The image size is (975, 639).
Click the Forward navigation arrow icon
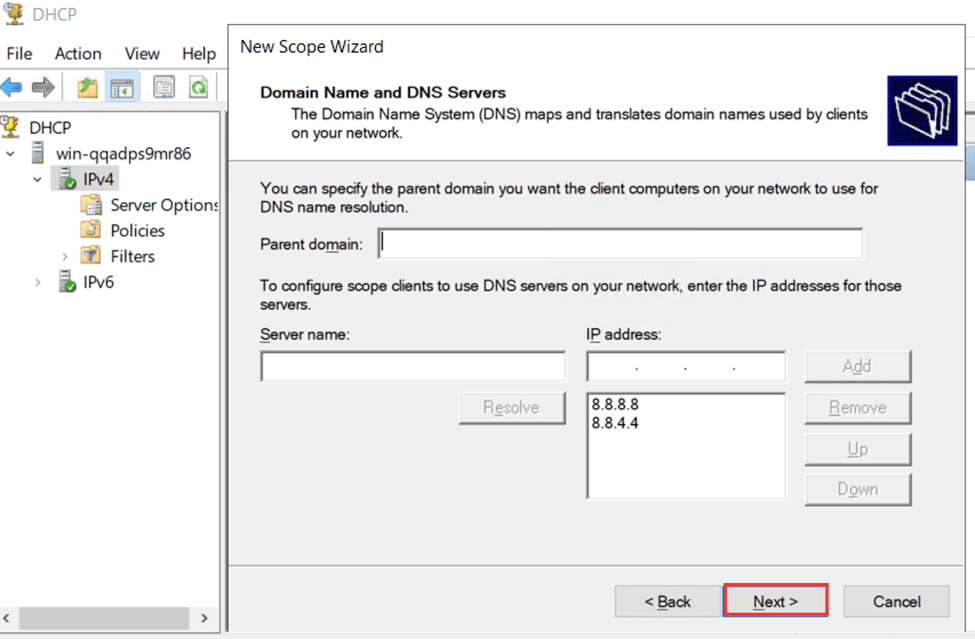(x=42, y=86)
